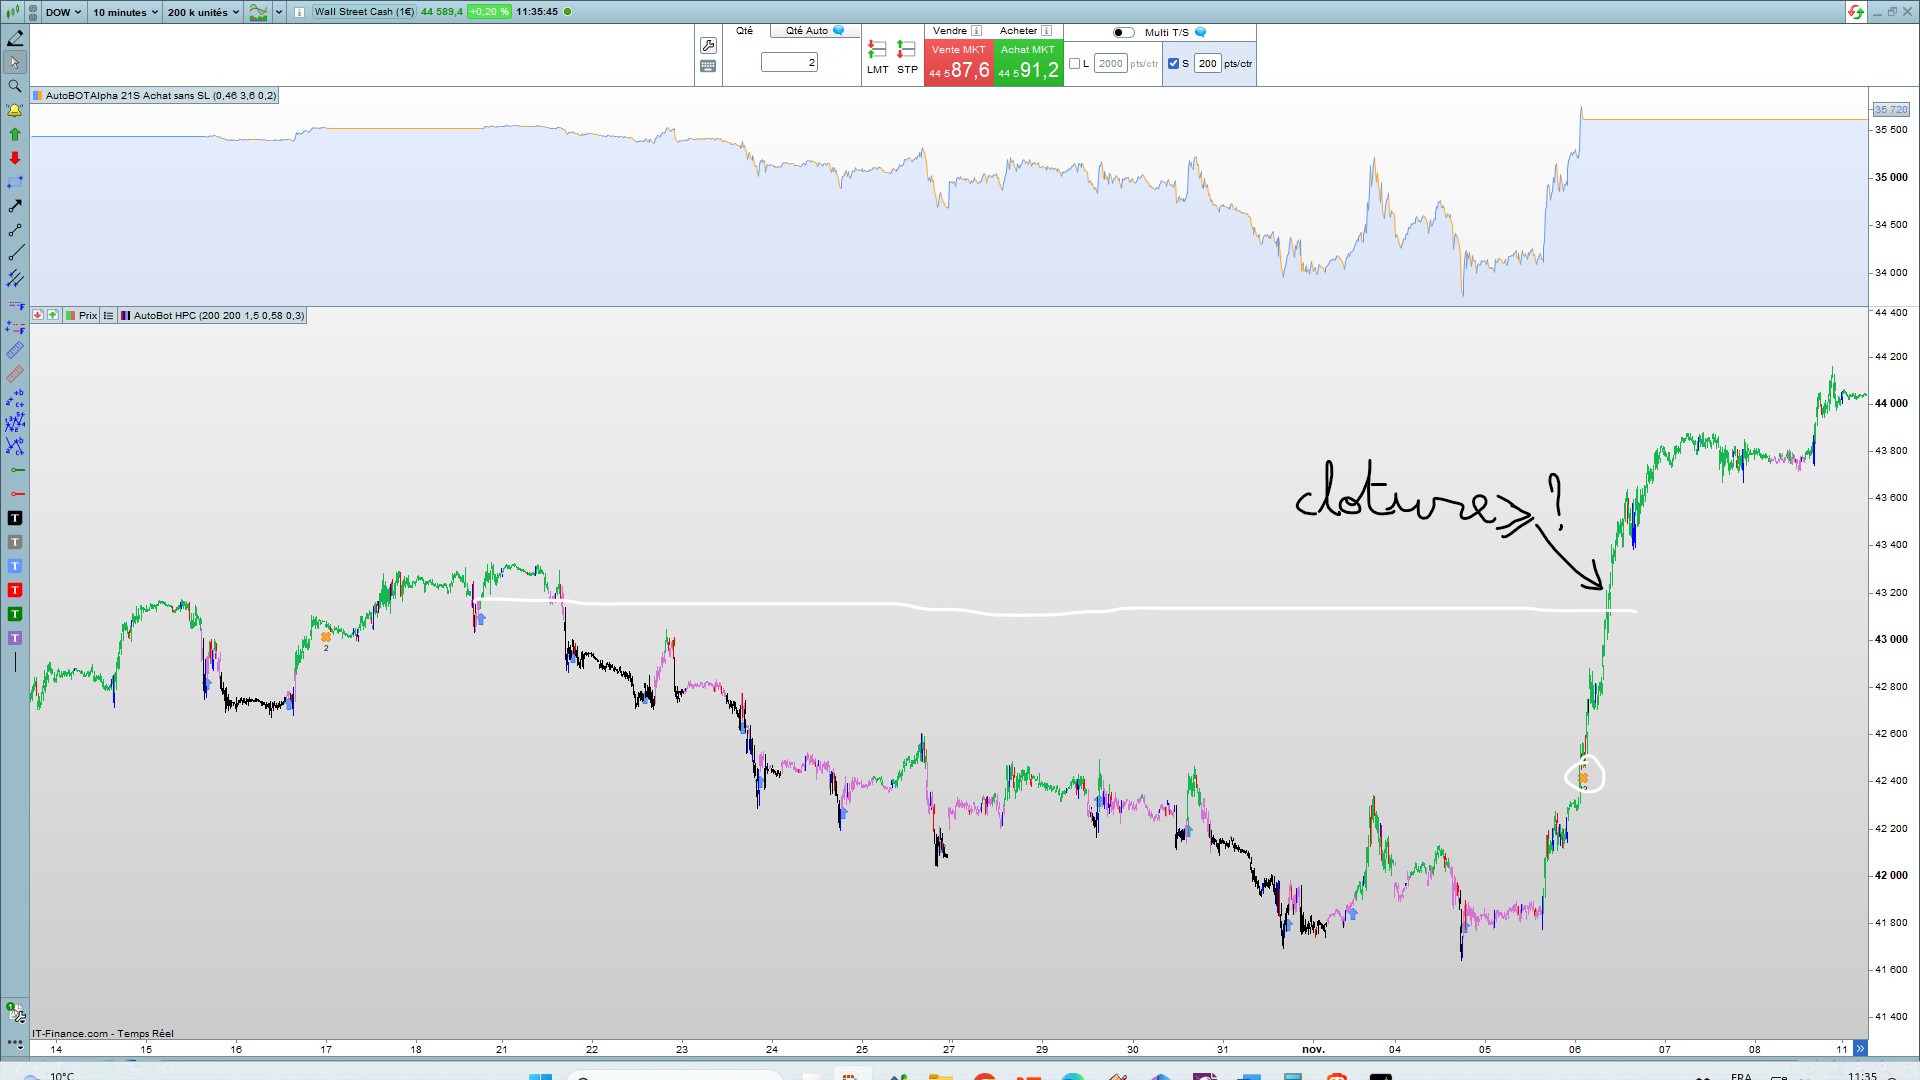The width and height of the screenshot is (1920, 1080).
Task: Click the Vente MKT sell button
Action: (x=958, y=62)
